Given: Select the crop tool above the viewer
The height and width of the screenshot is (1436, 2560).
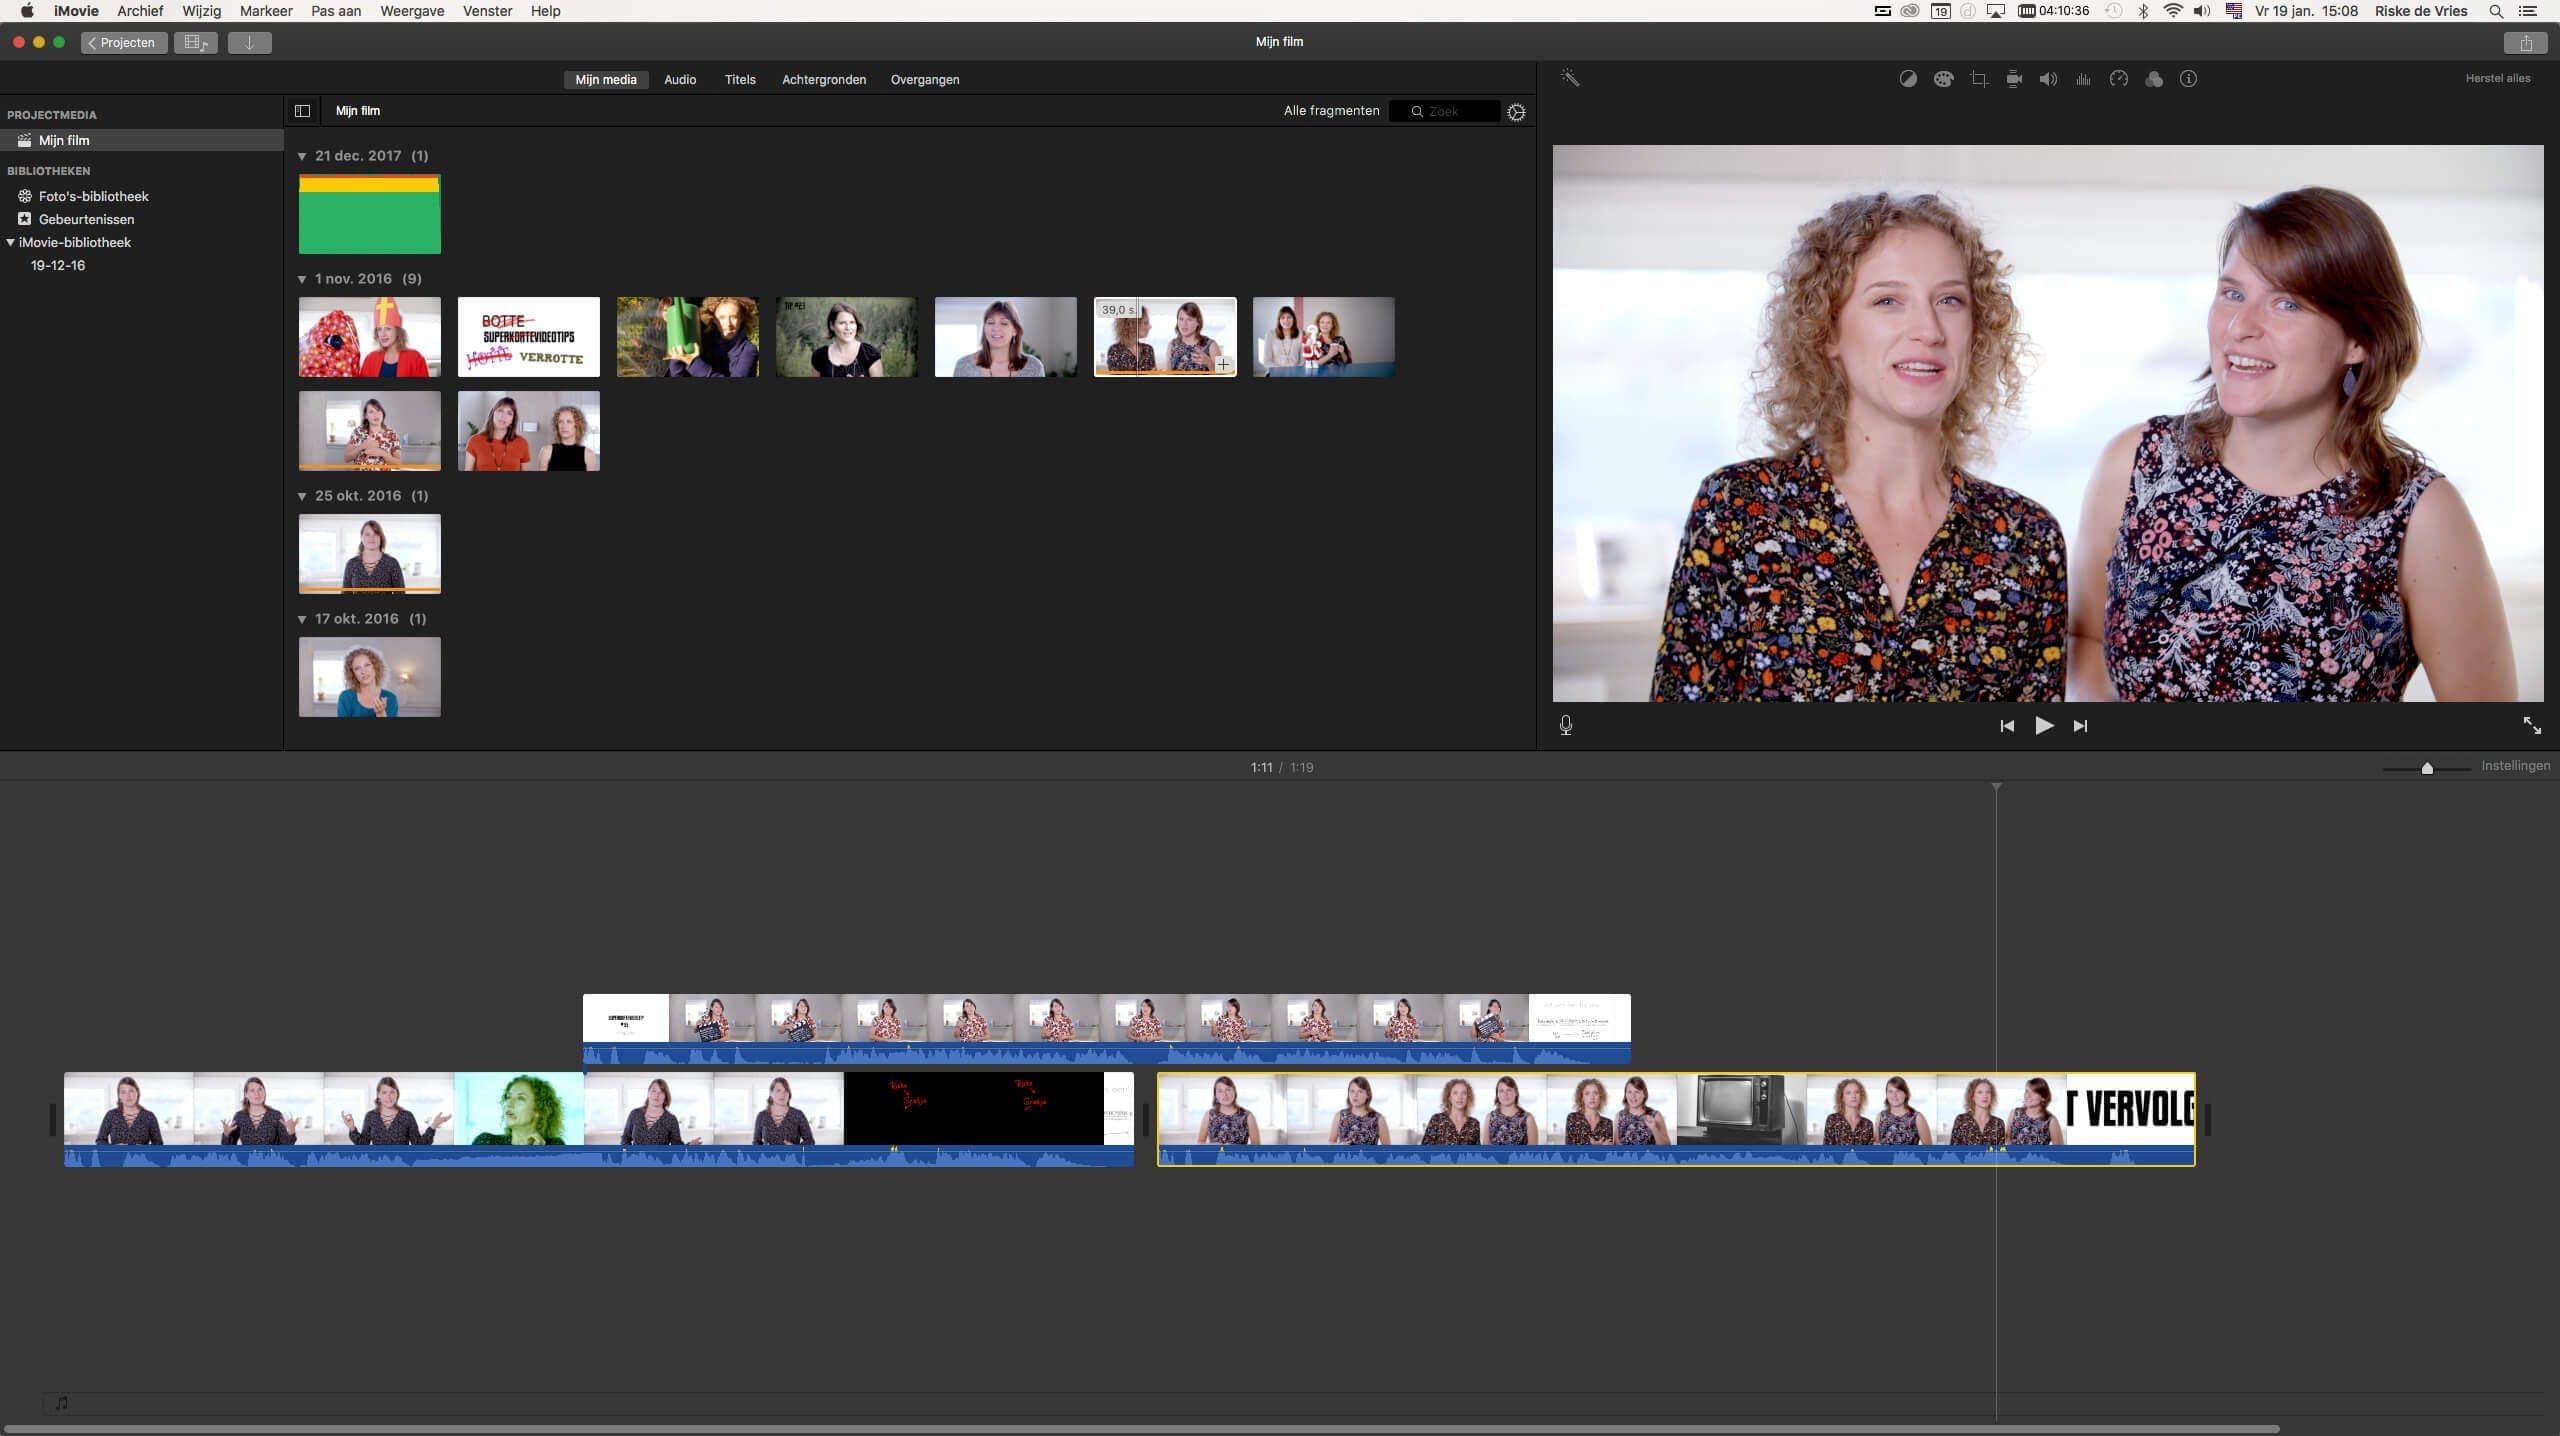Looking at the screenshot, I should point(1978,79).
